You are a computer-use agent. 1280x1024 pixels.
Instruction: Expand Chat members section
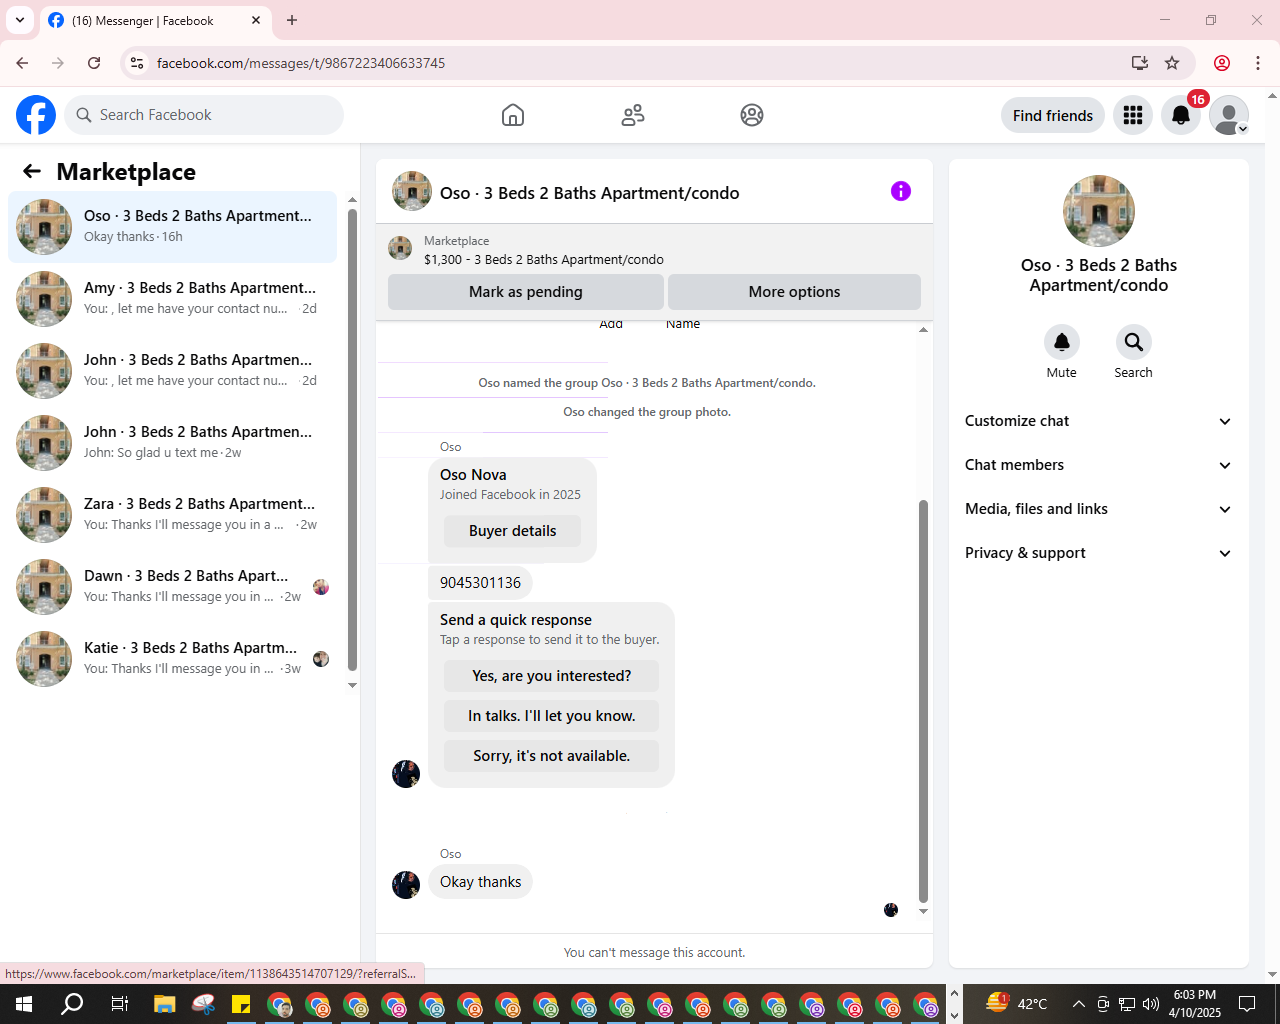coord(1098,465)
